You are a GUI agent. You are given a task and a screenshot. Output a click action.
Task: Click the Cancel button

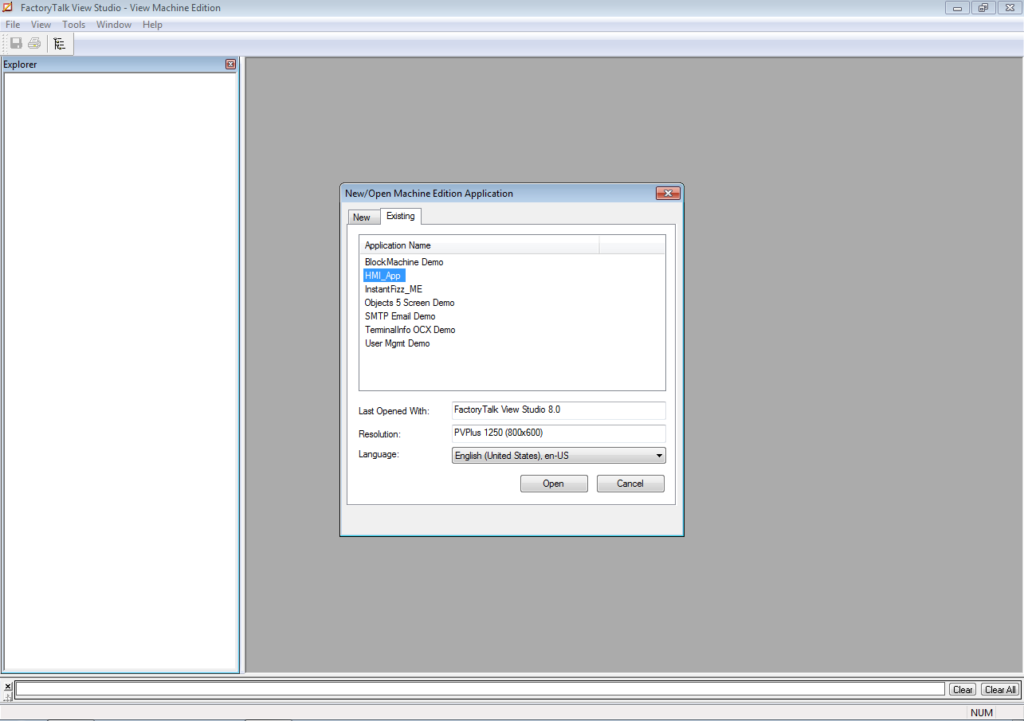point(630,483)
